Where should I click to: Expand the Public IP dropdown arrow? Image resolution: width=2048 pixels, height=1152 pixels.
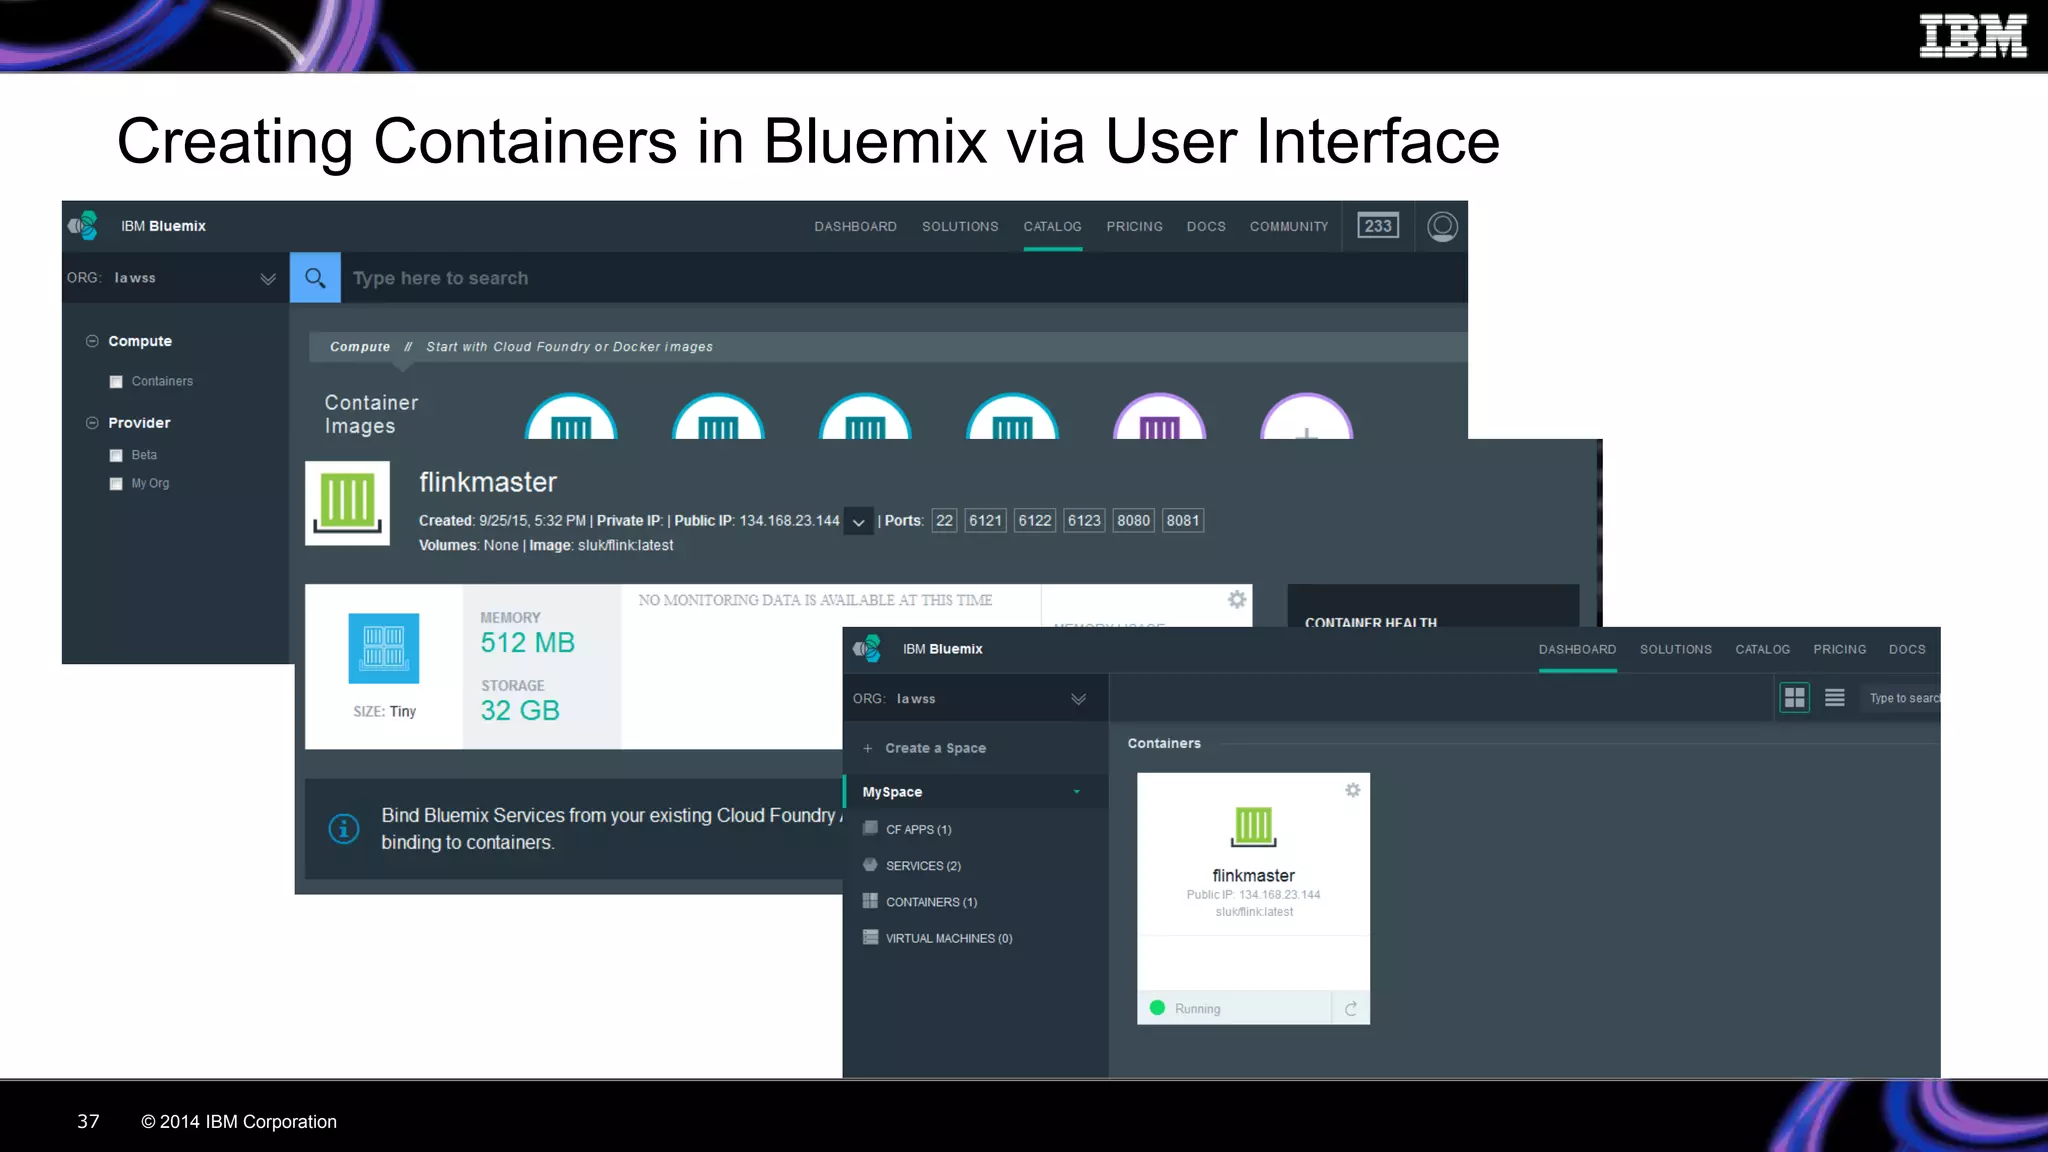click(x=858, y=522)
